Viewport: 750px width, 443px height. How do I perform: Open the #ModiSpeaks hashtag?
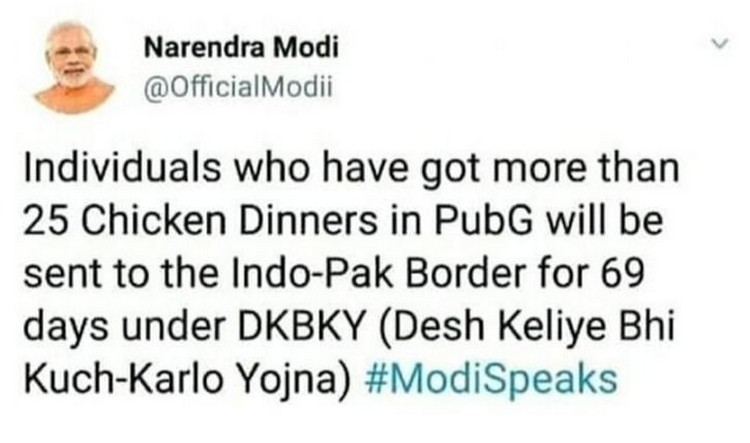tap(491, 378)
